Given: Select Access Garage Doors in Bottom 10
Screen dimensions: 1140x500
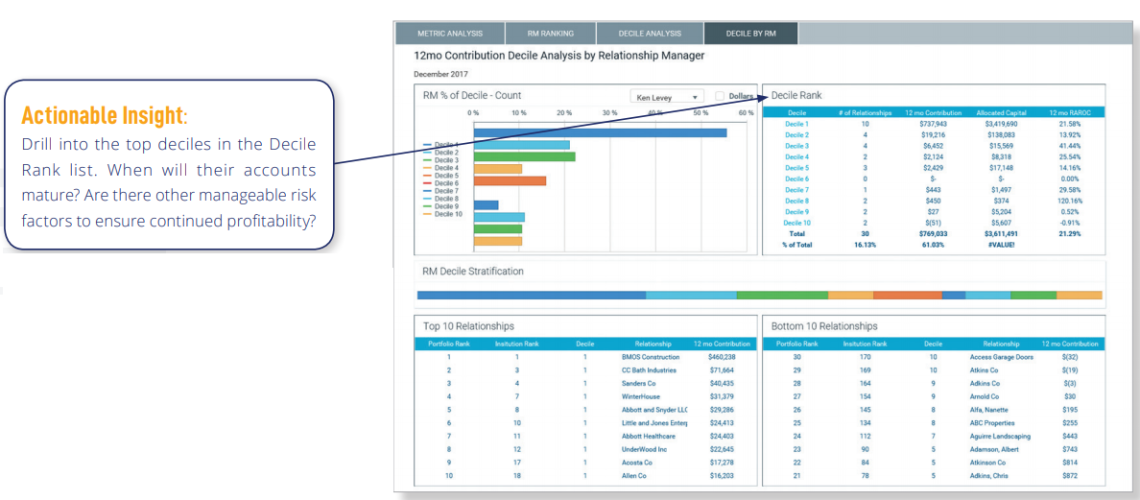Looking at the screenshot, I should 1001,357.
